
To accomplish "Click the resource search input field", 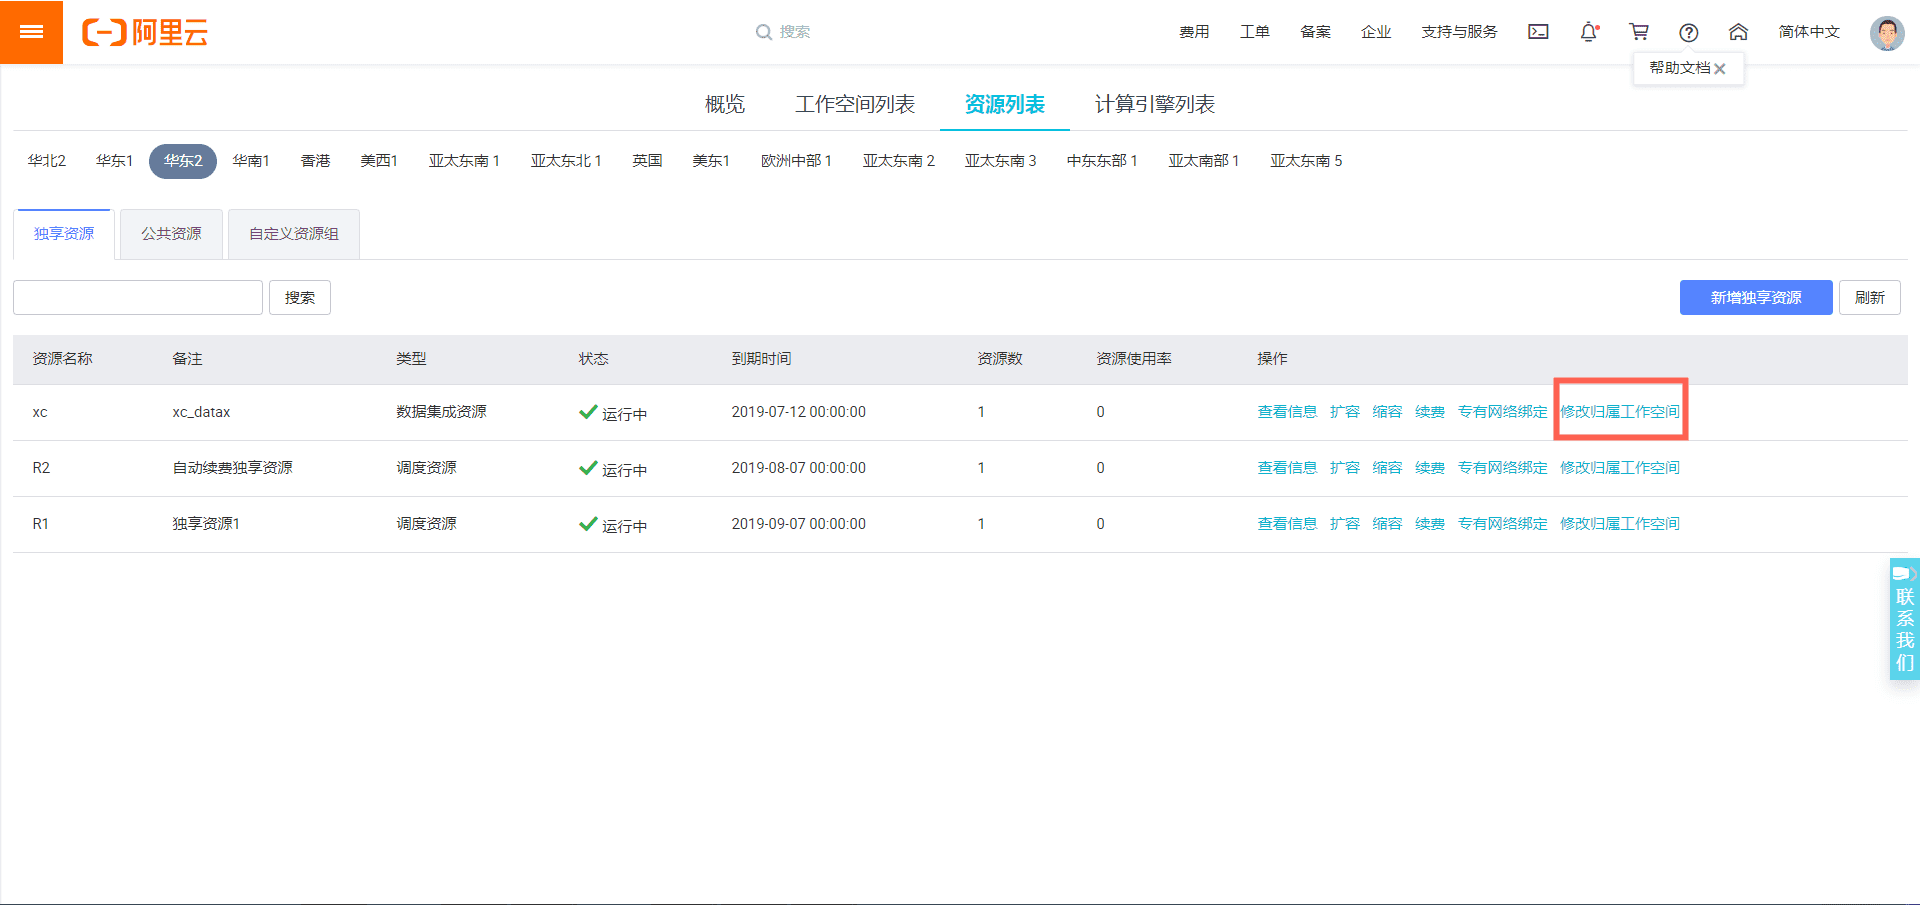I will pos(137,297).
